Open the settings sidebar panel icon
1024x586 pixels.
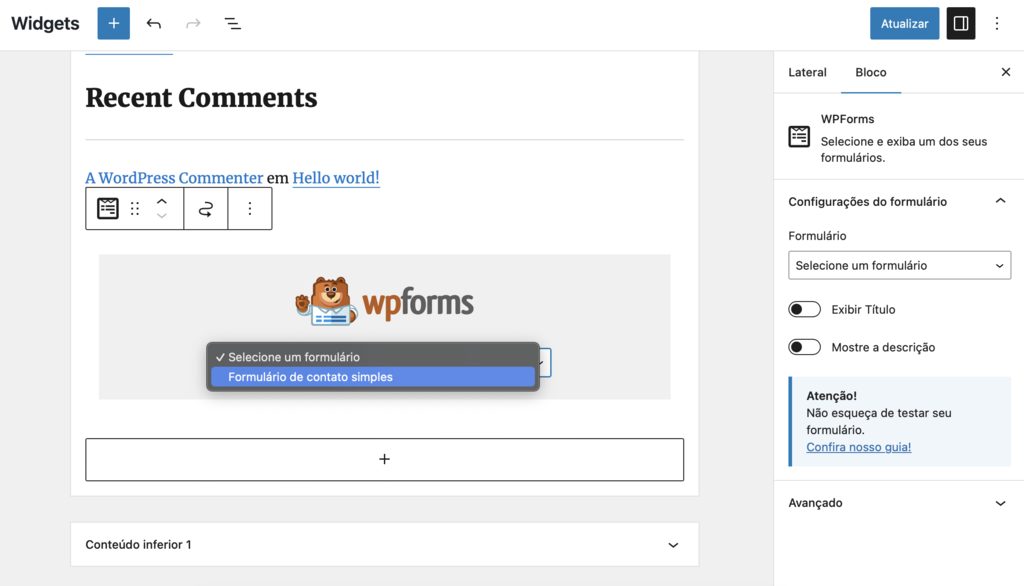(960, 22)
